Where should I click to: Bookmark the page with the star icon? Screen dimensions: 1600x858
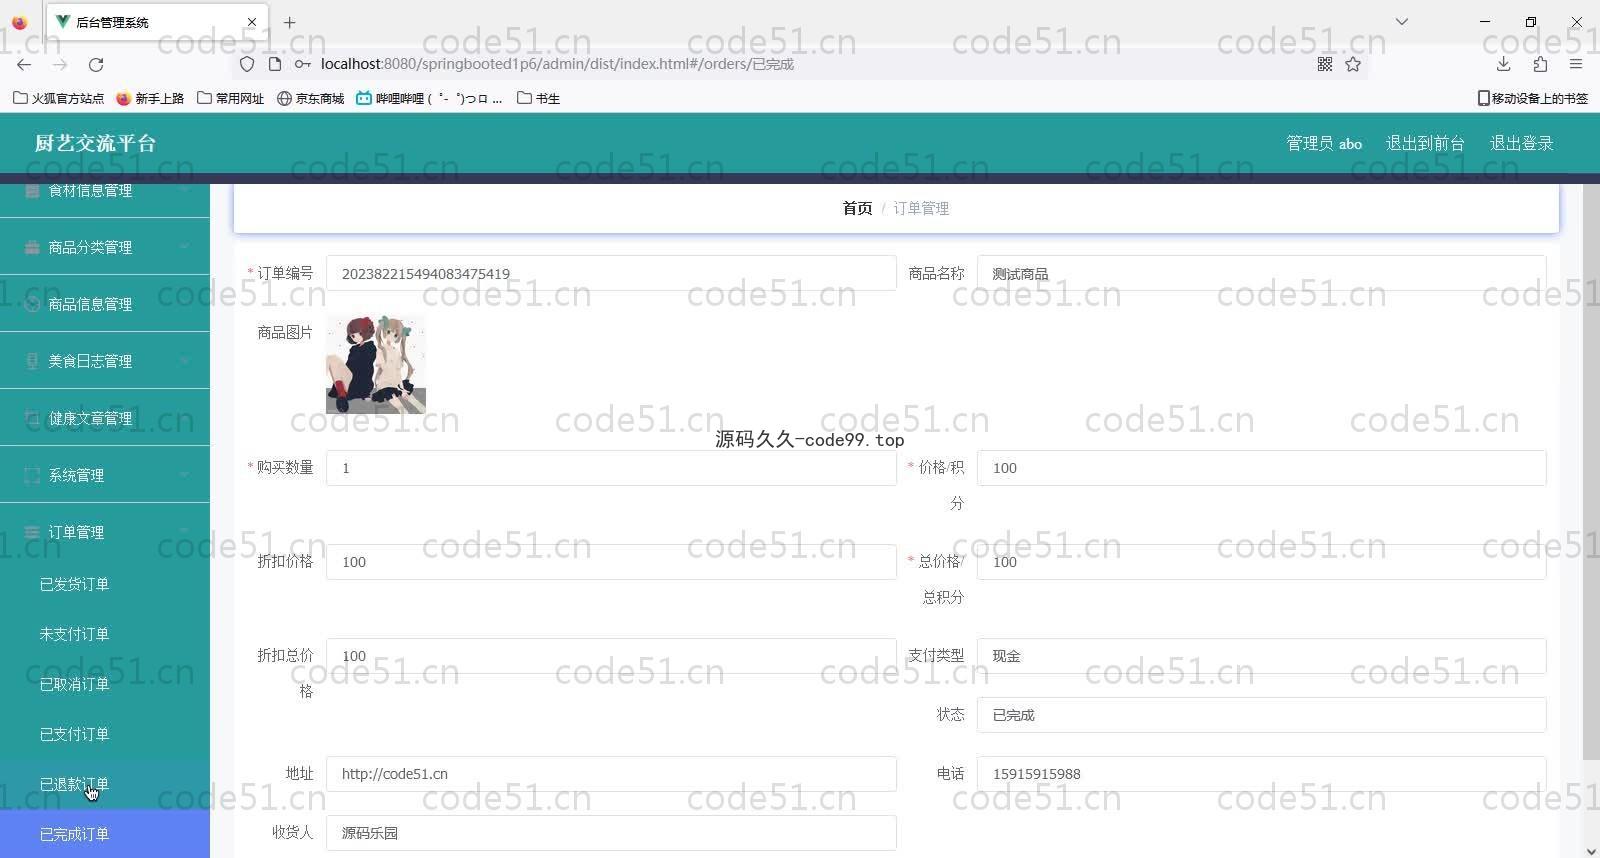1353,64
